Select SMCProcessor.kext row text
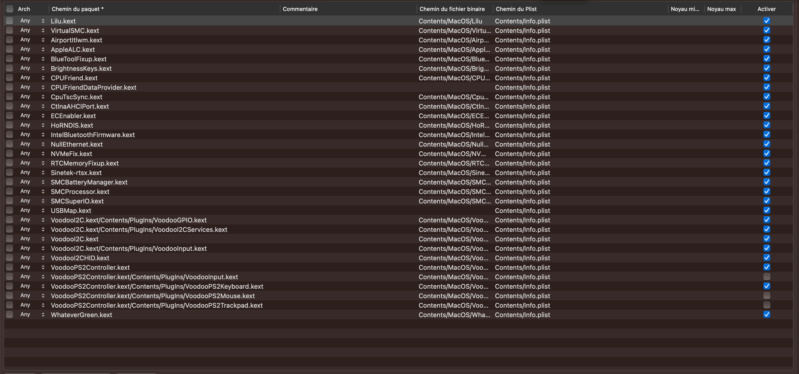 coord(80,192)
